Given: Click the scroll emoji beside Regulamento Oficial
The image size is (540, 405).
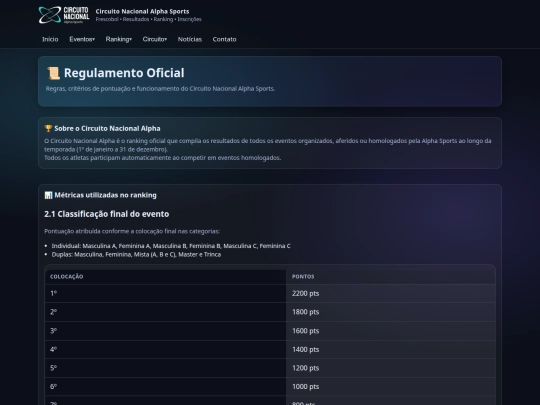Looking at the screenshot, I should pos(53,73).
